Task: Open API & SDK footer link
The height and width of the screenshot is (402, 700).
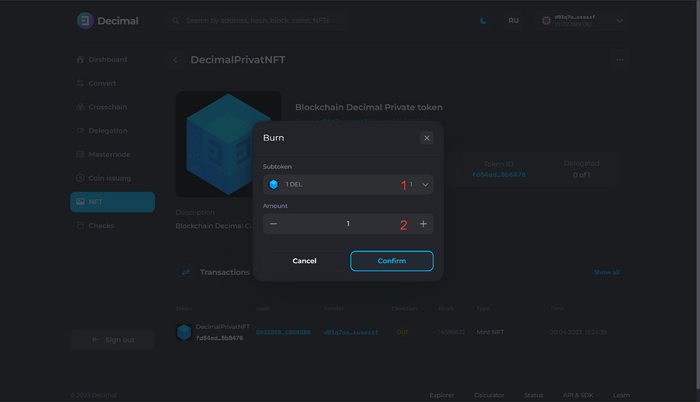Action: tap(578, 395)
